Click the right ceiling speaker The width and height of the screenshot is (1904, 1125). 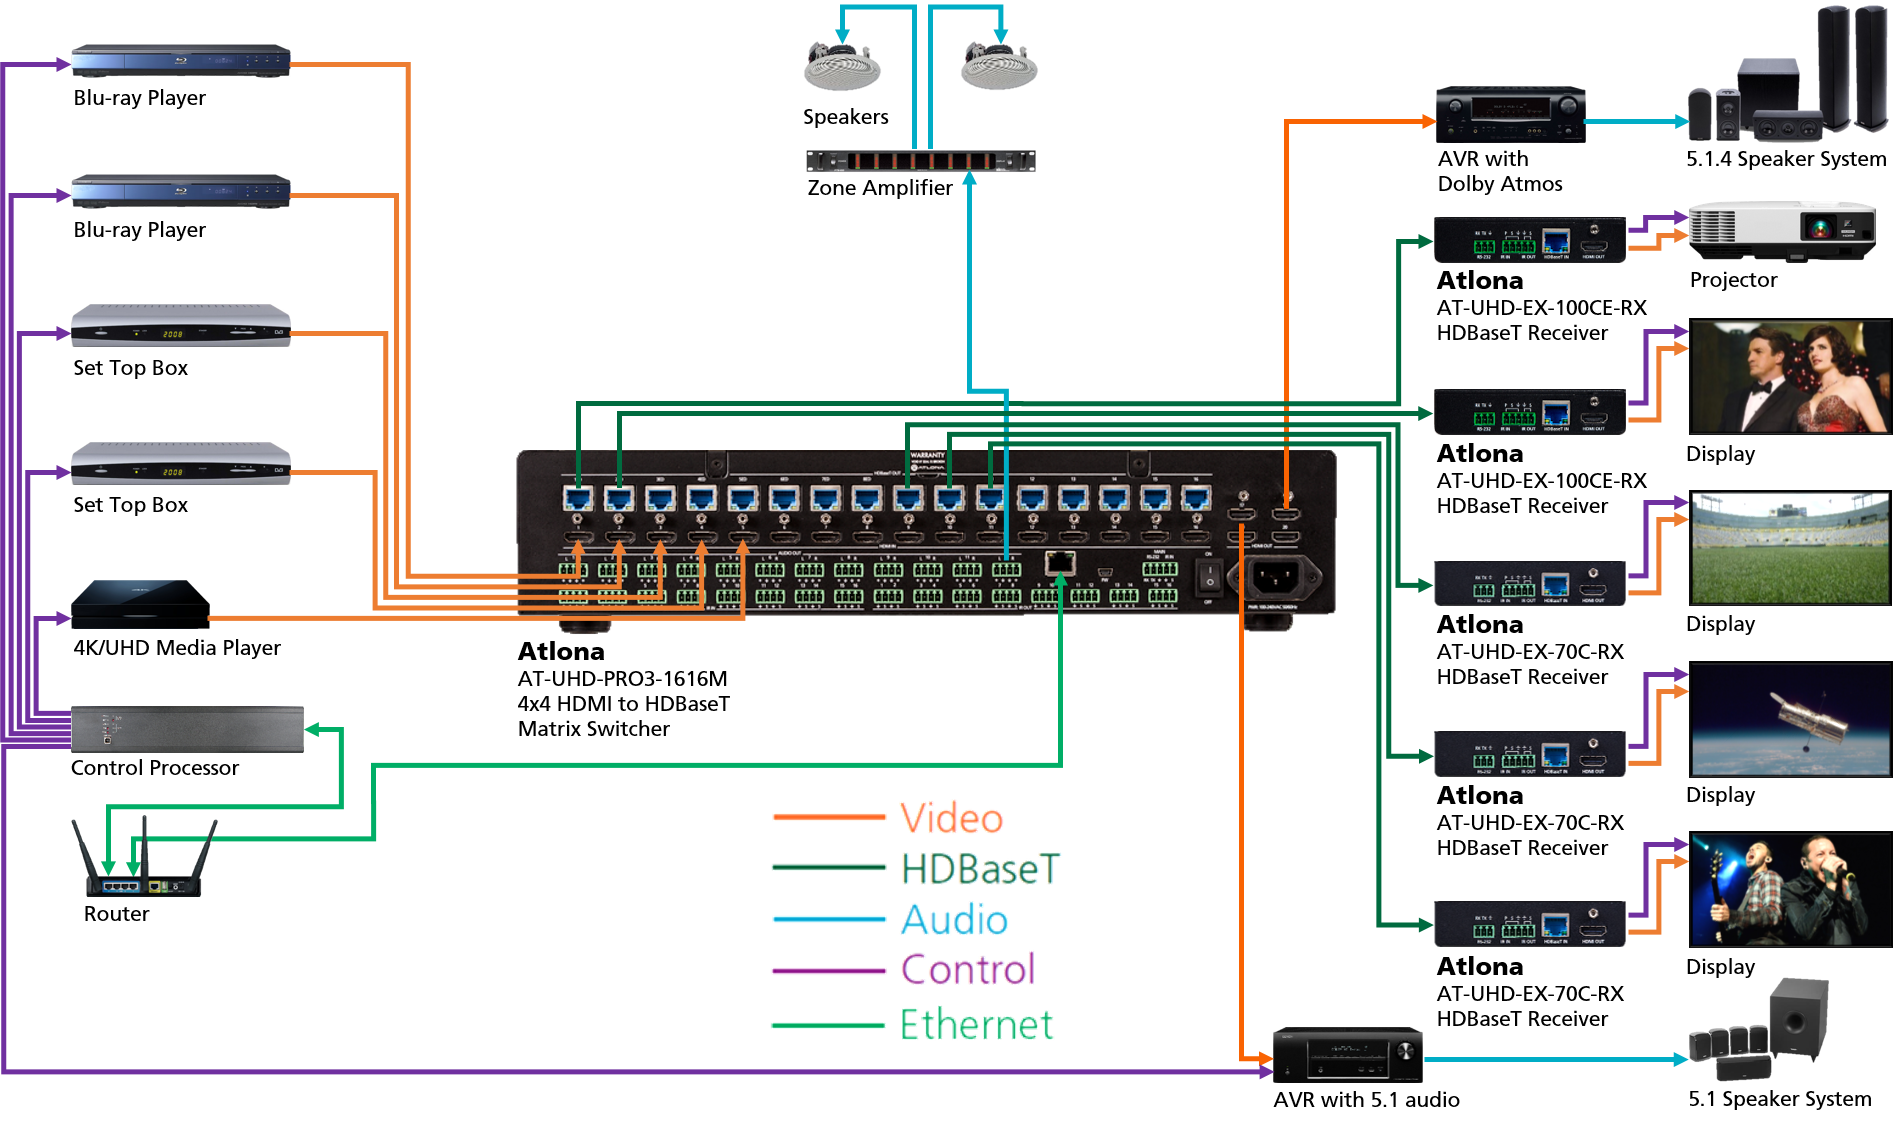click(x=998, y=67)
